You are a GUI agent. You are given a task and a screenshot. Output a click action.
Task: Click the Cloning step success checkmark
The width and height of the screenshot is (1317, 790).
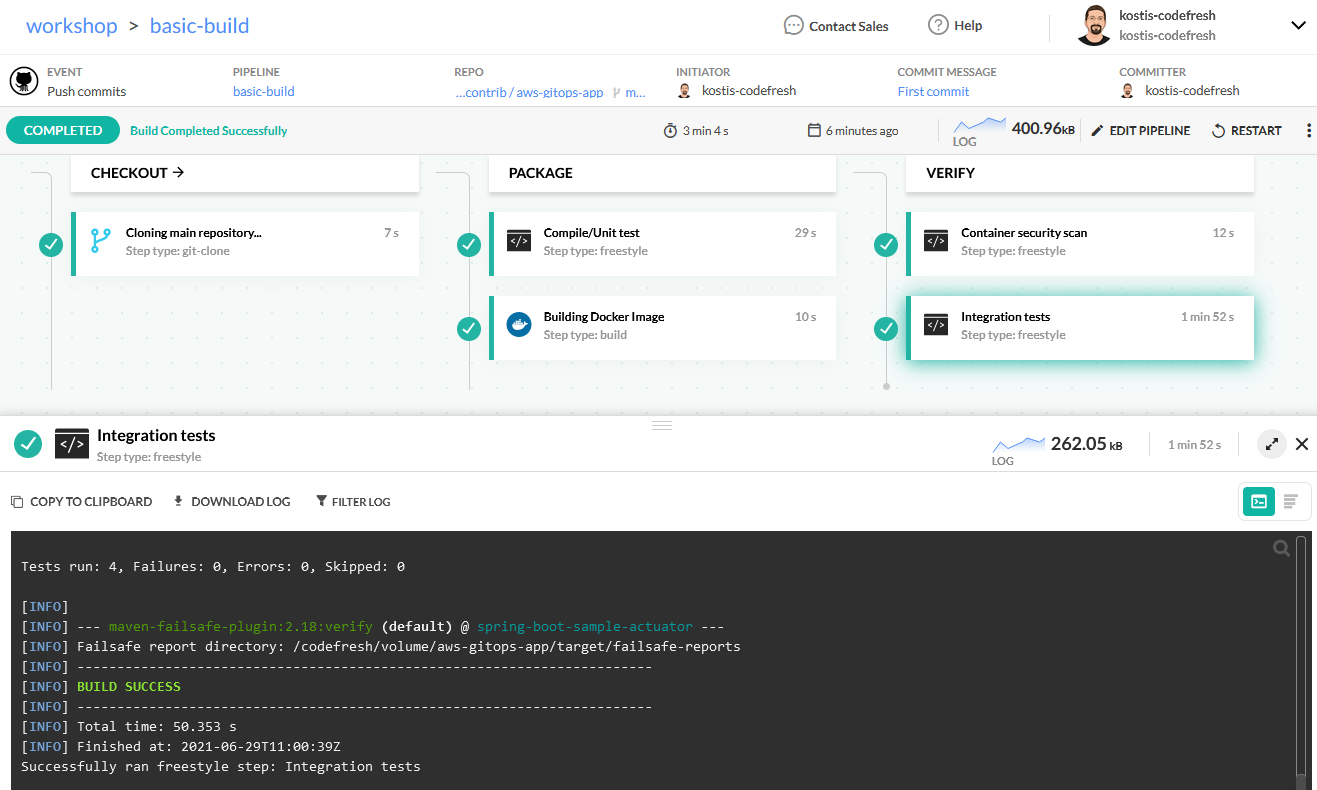(51, 244)
